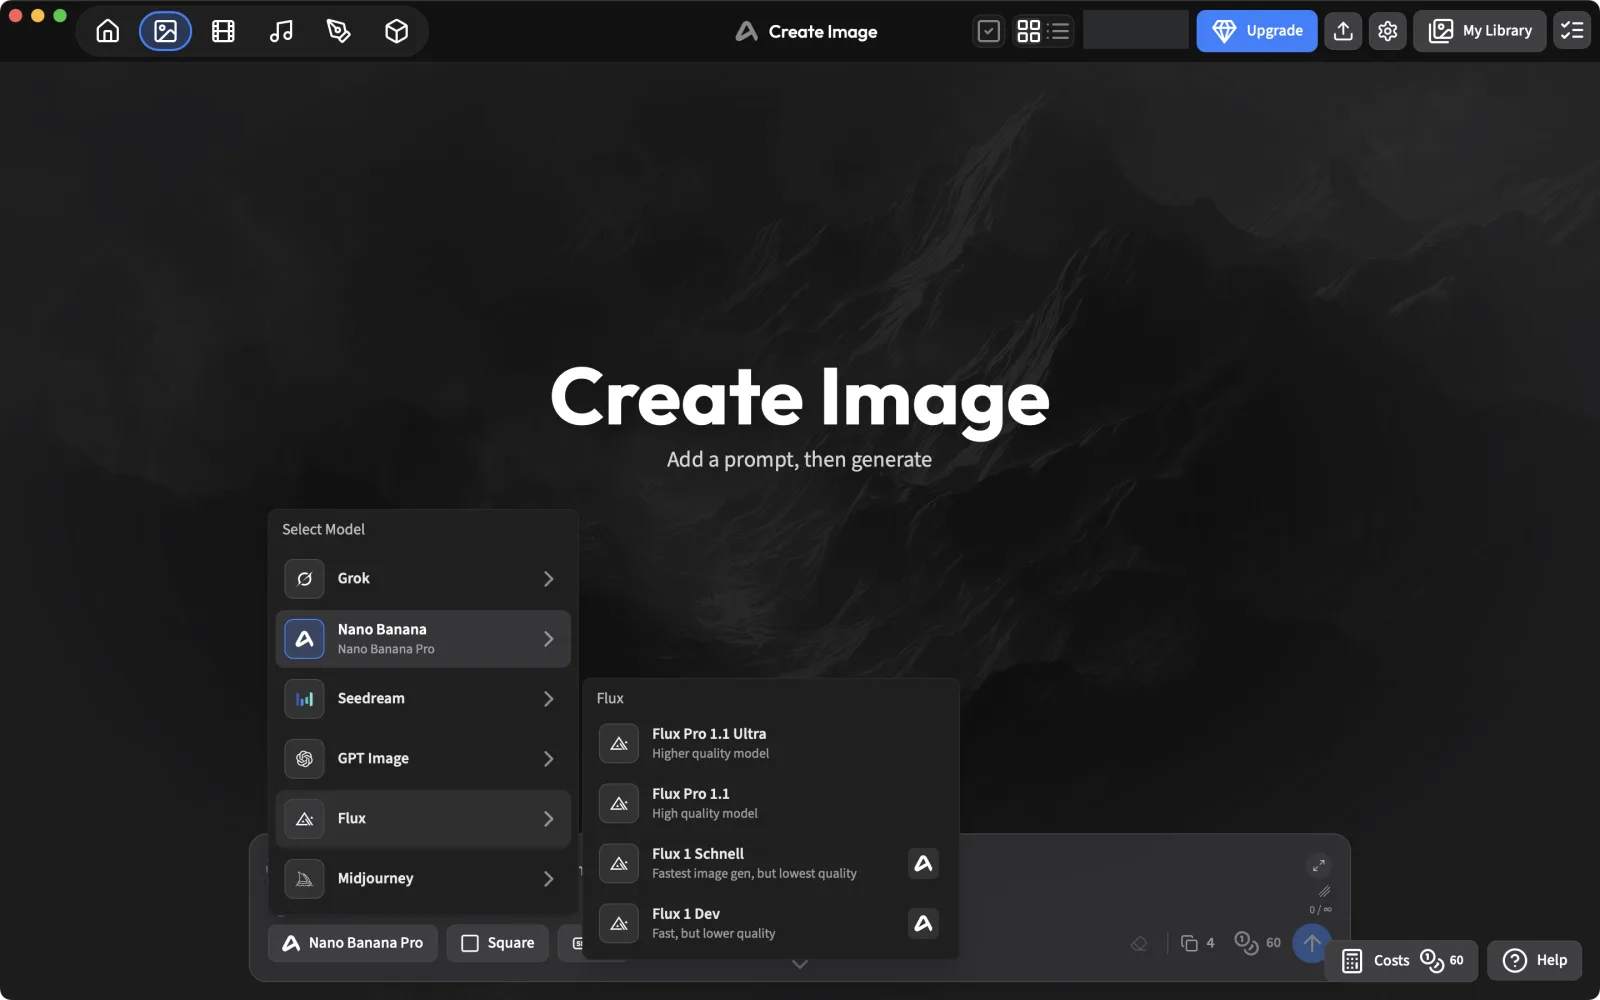Click the Grok model icon

[x=304, y=579]
